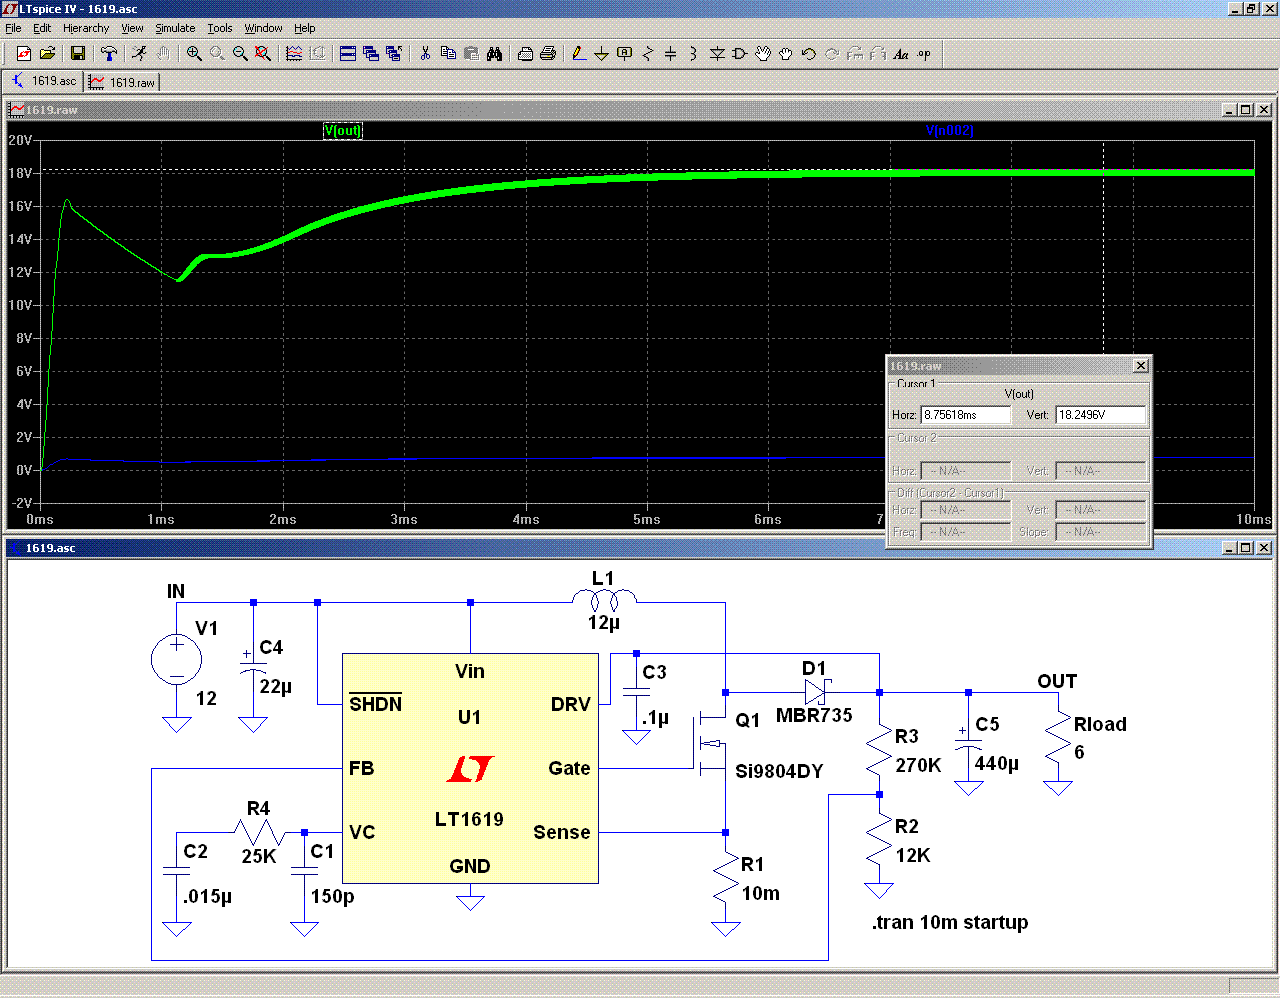Click the Si9804DY MOSFET label
The width and height of the screenshot is (1280, 998).
click(x=779, y=771)
